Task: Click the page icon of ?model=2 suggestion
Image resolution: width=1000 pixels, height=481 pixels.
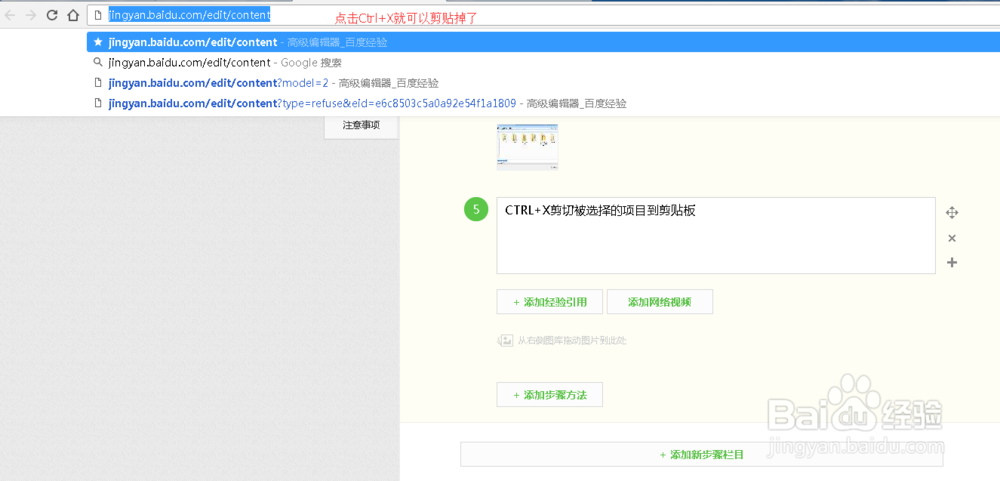Action: pyautogui.click(x=98, y=83)
